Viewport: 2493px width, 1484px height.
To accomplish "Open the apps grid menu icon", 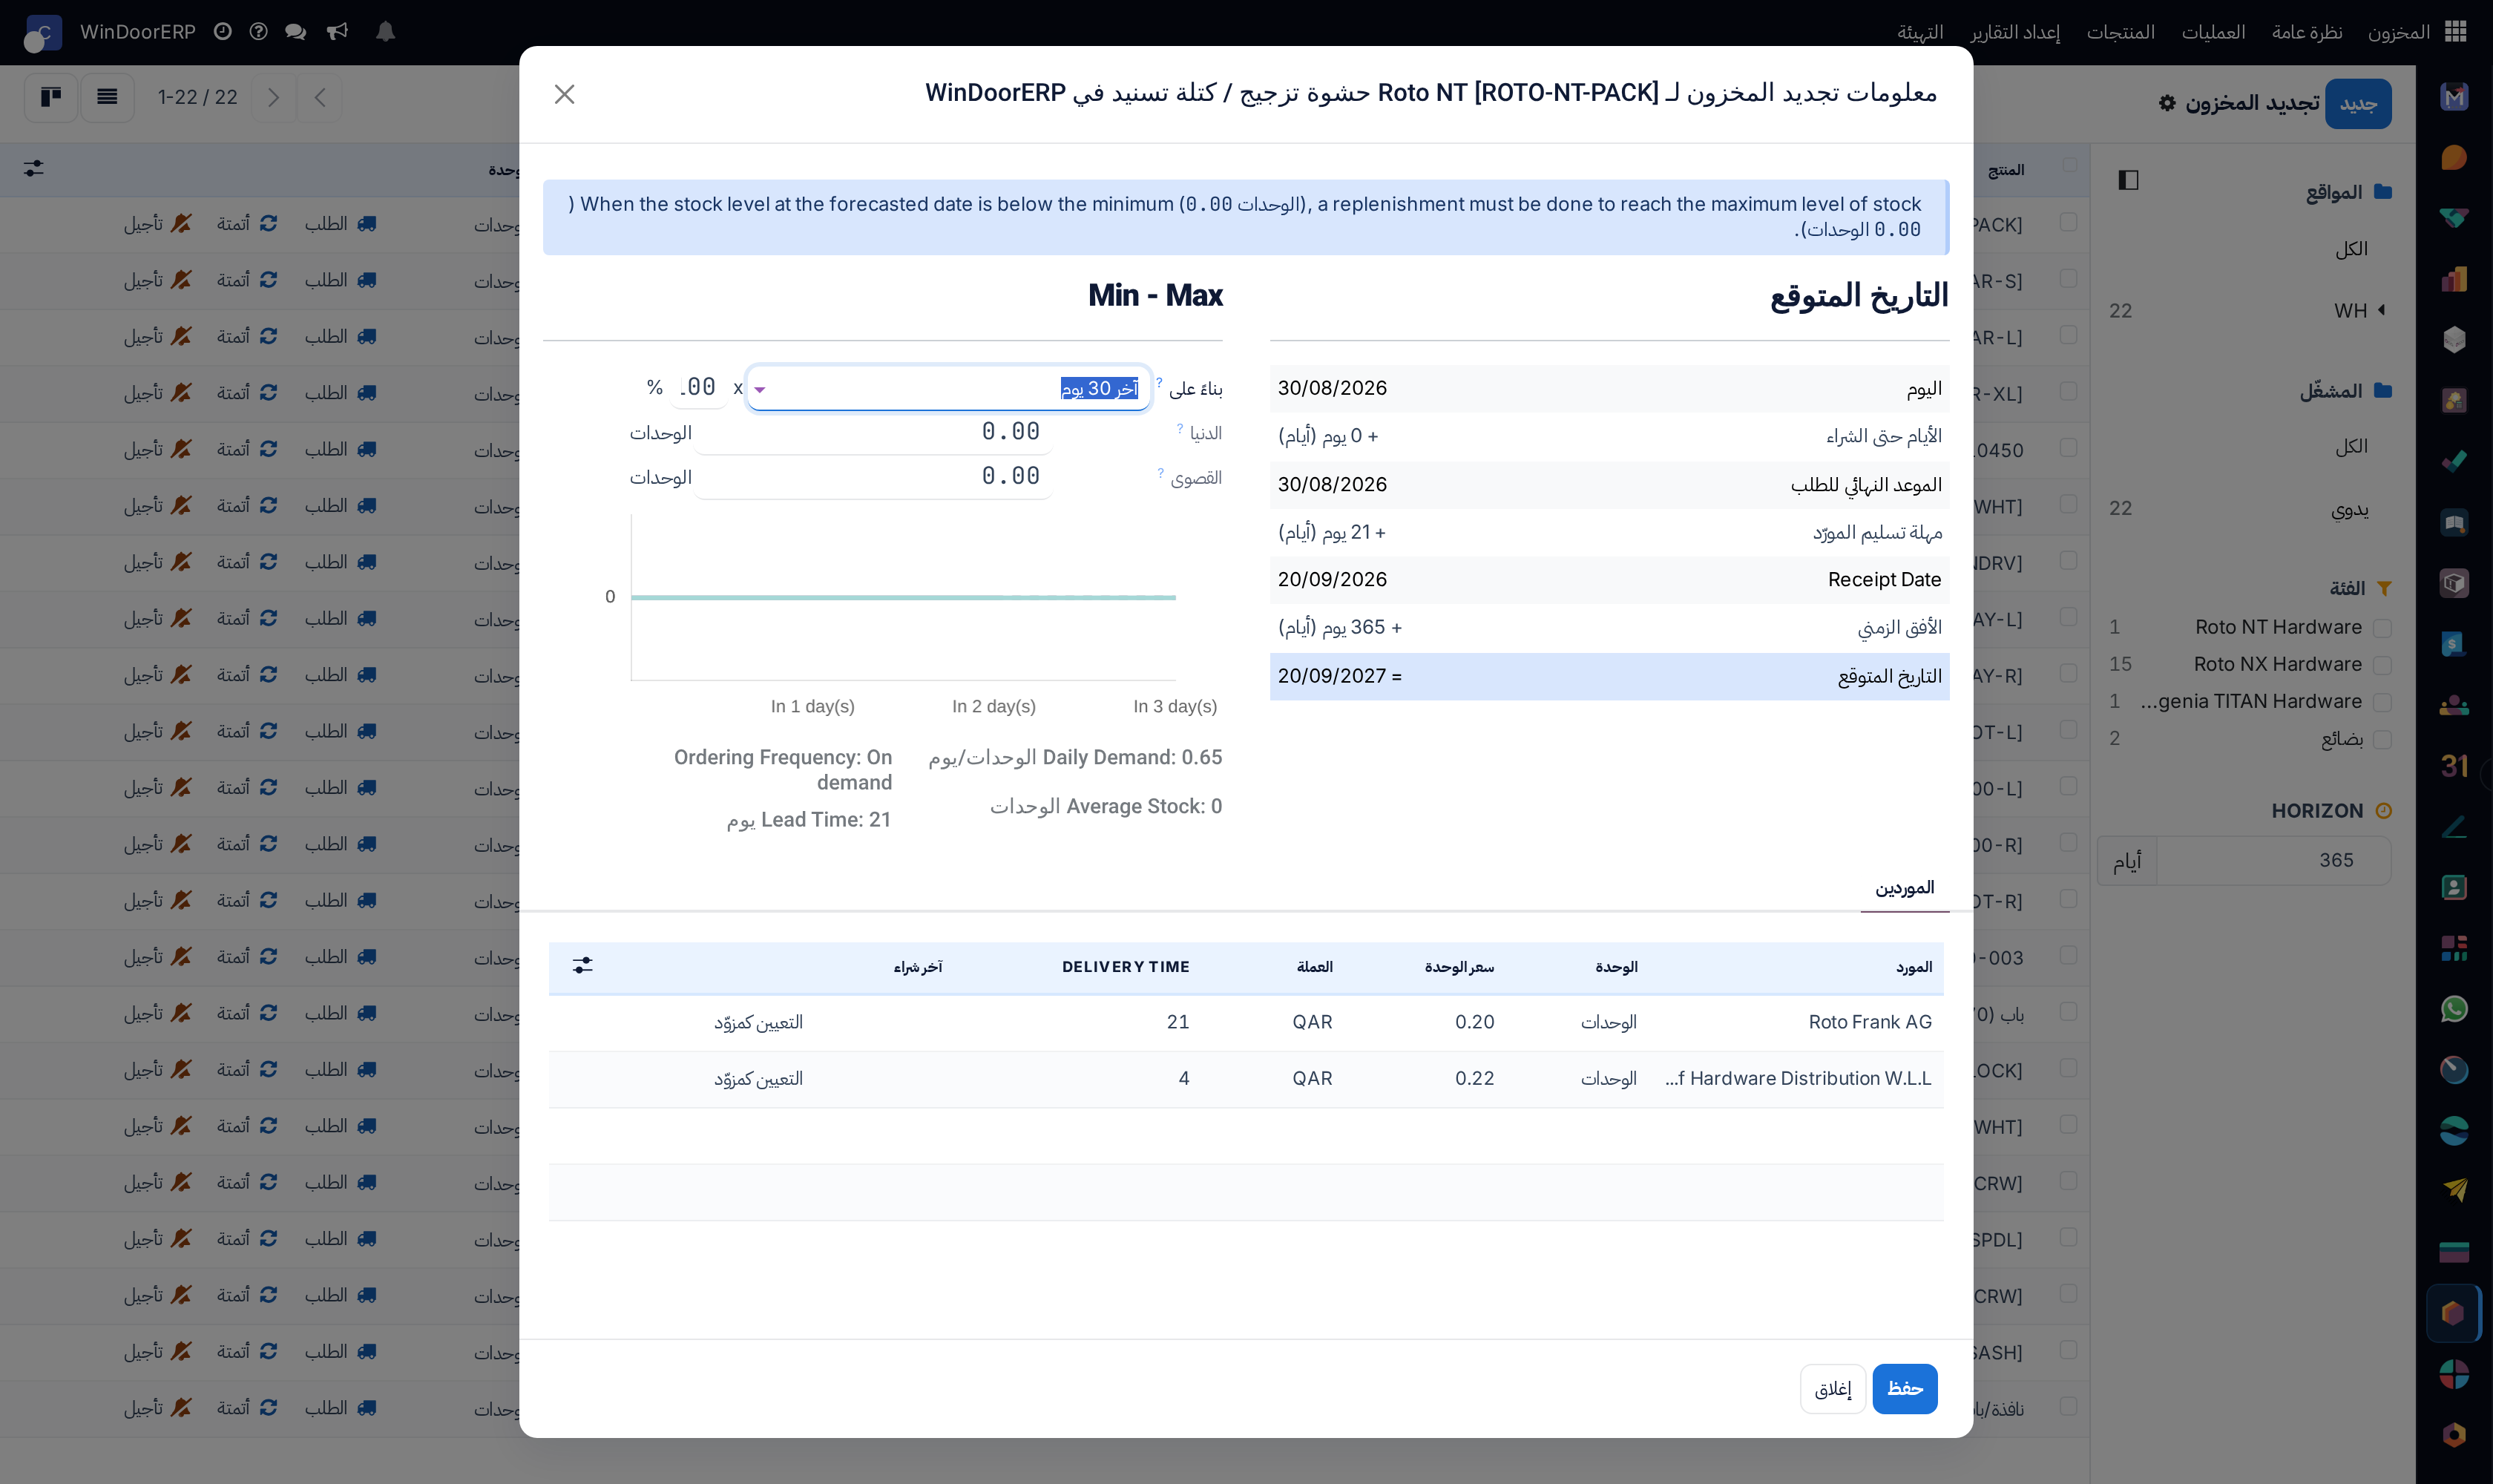I will point(2455,32).
